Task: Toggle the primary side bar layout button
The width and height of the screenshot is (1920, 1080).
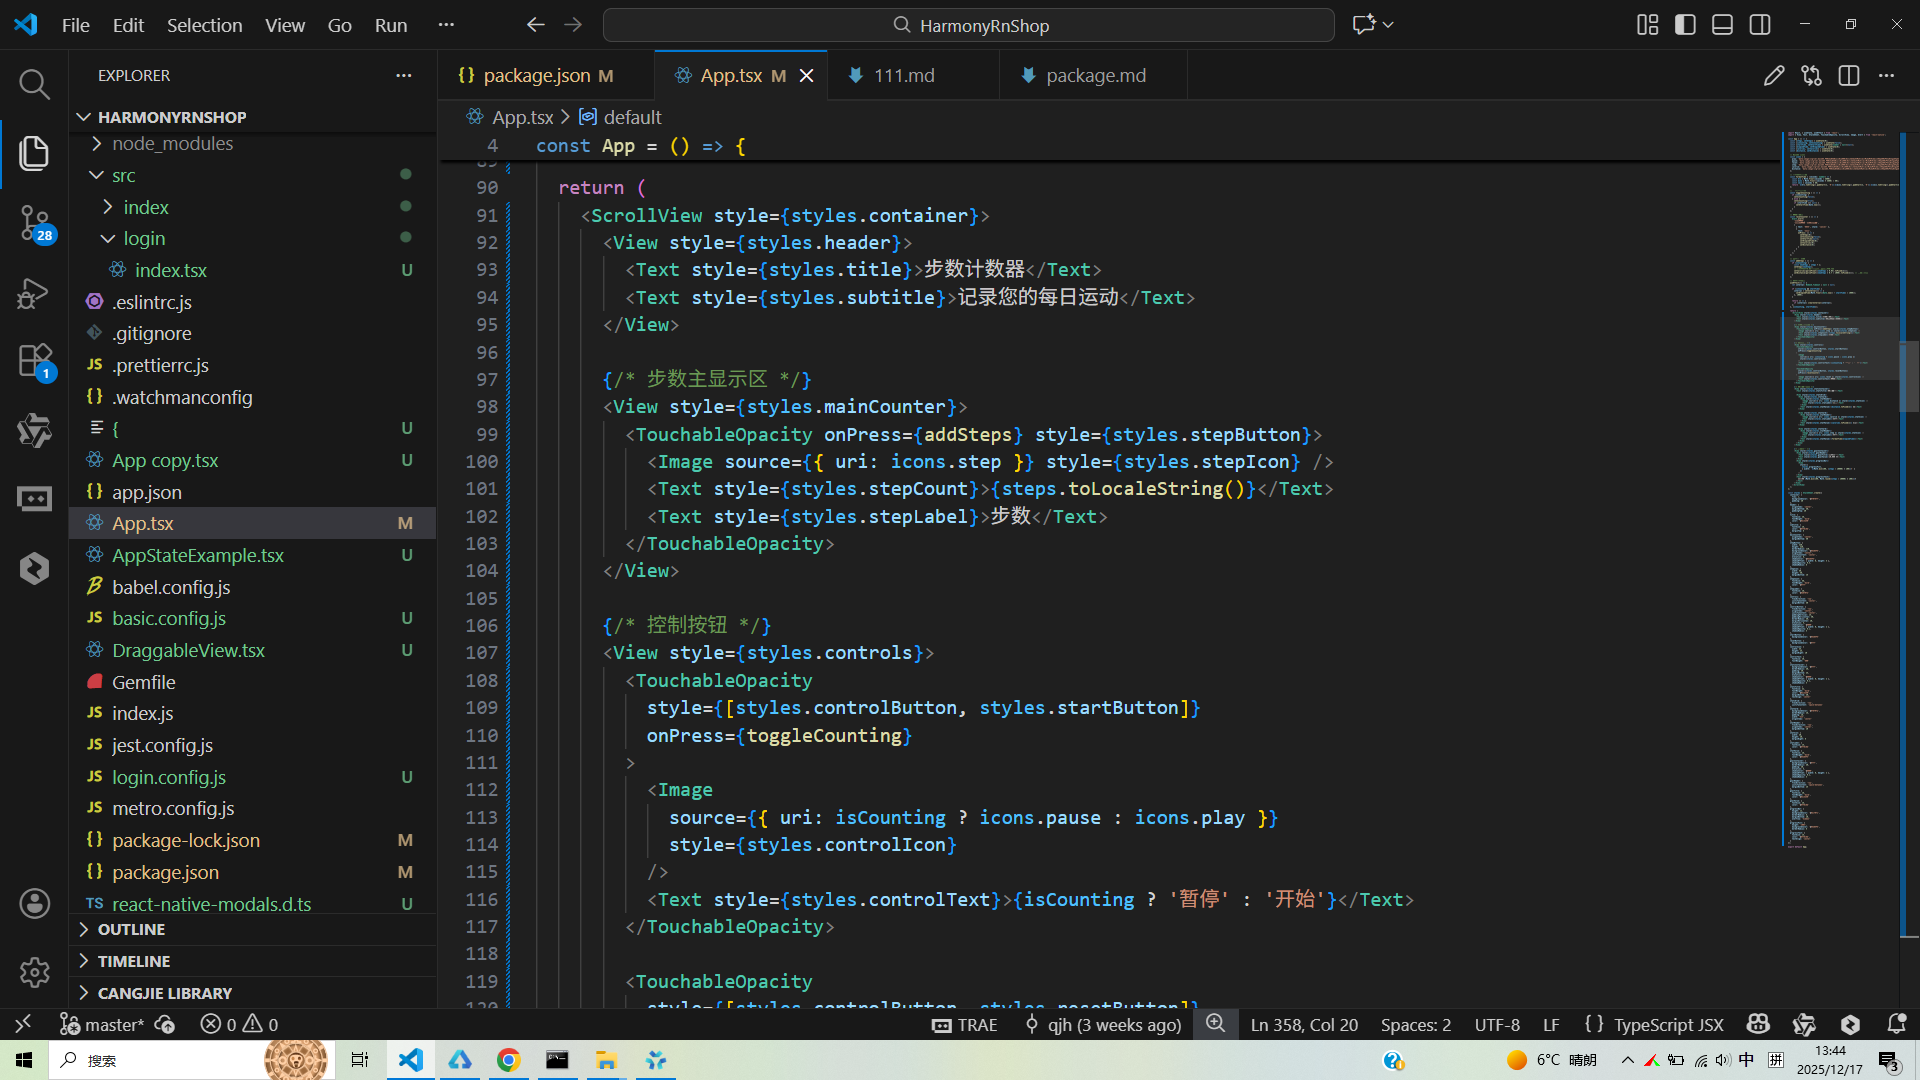Action: coord(1685,25)
